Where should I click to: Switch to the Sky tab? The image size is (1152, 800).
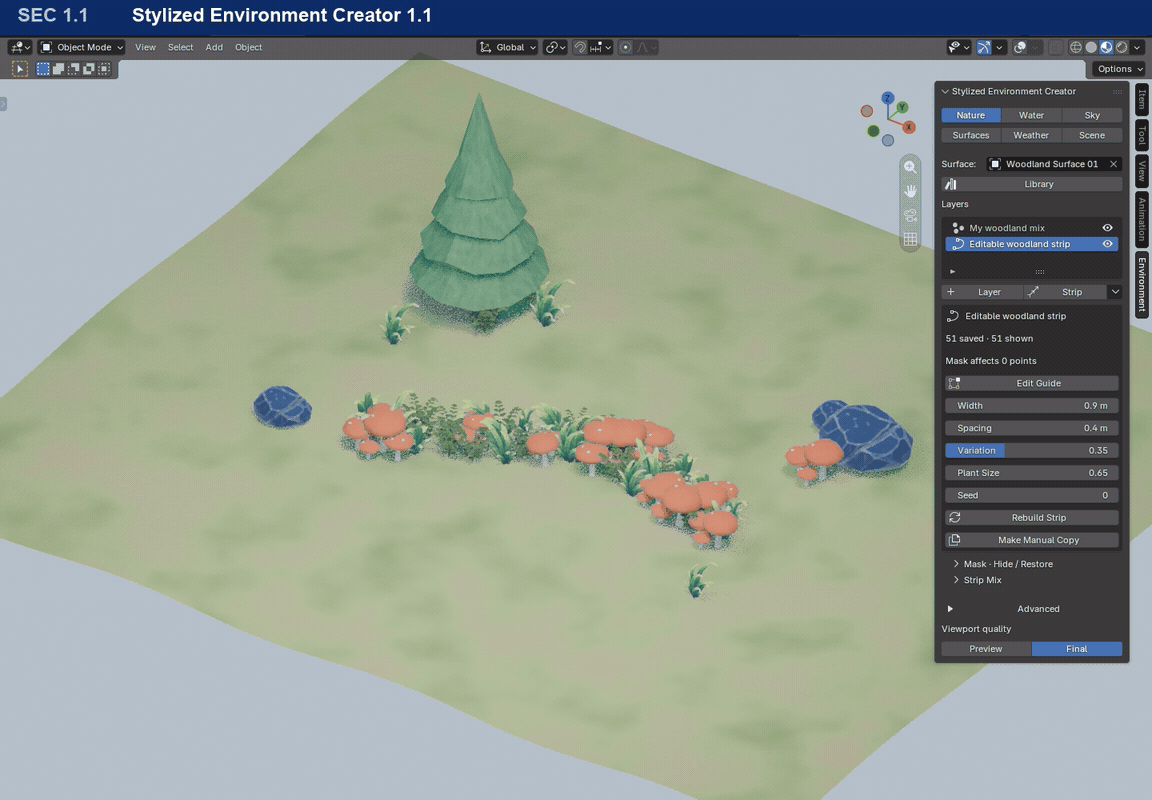[1092, 115]
